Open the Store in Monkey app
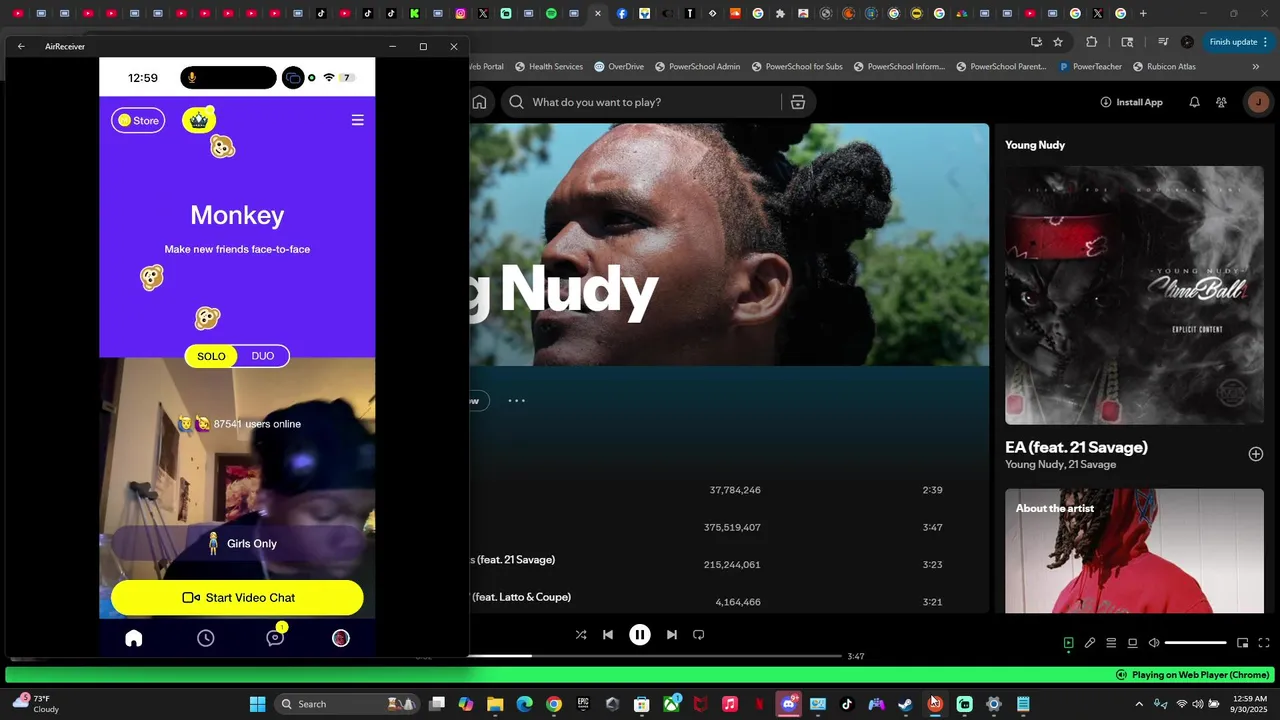Image resolution: width=1280 pixels, height=720 pixels. tap(138, 120)
